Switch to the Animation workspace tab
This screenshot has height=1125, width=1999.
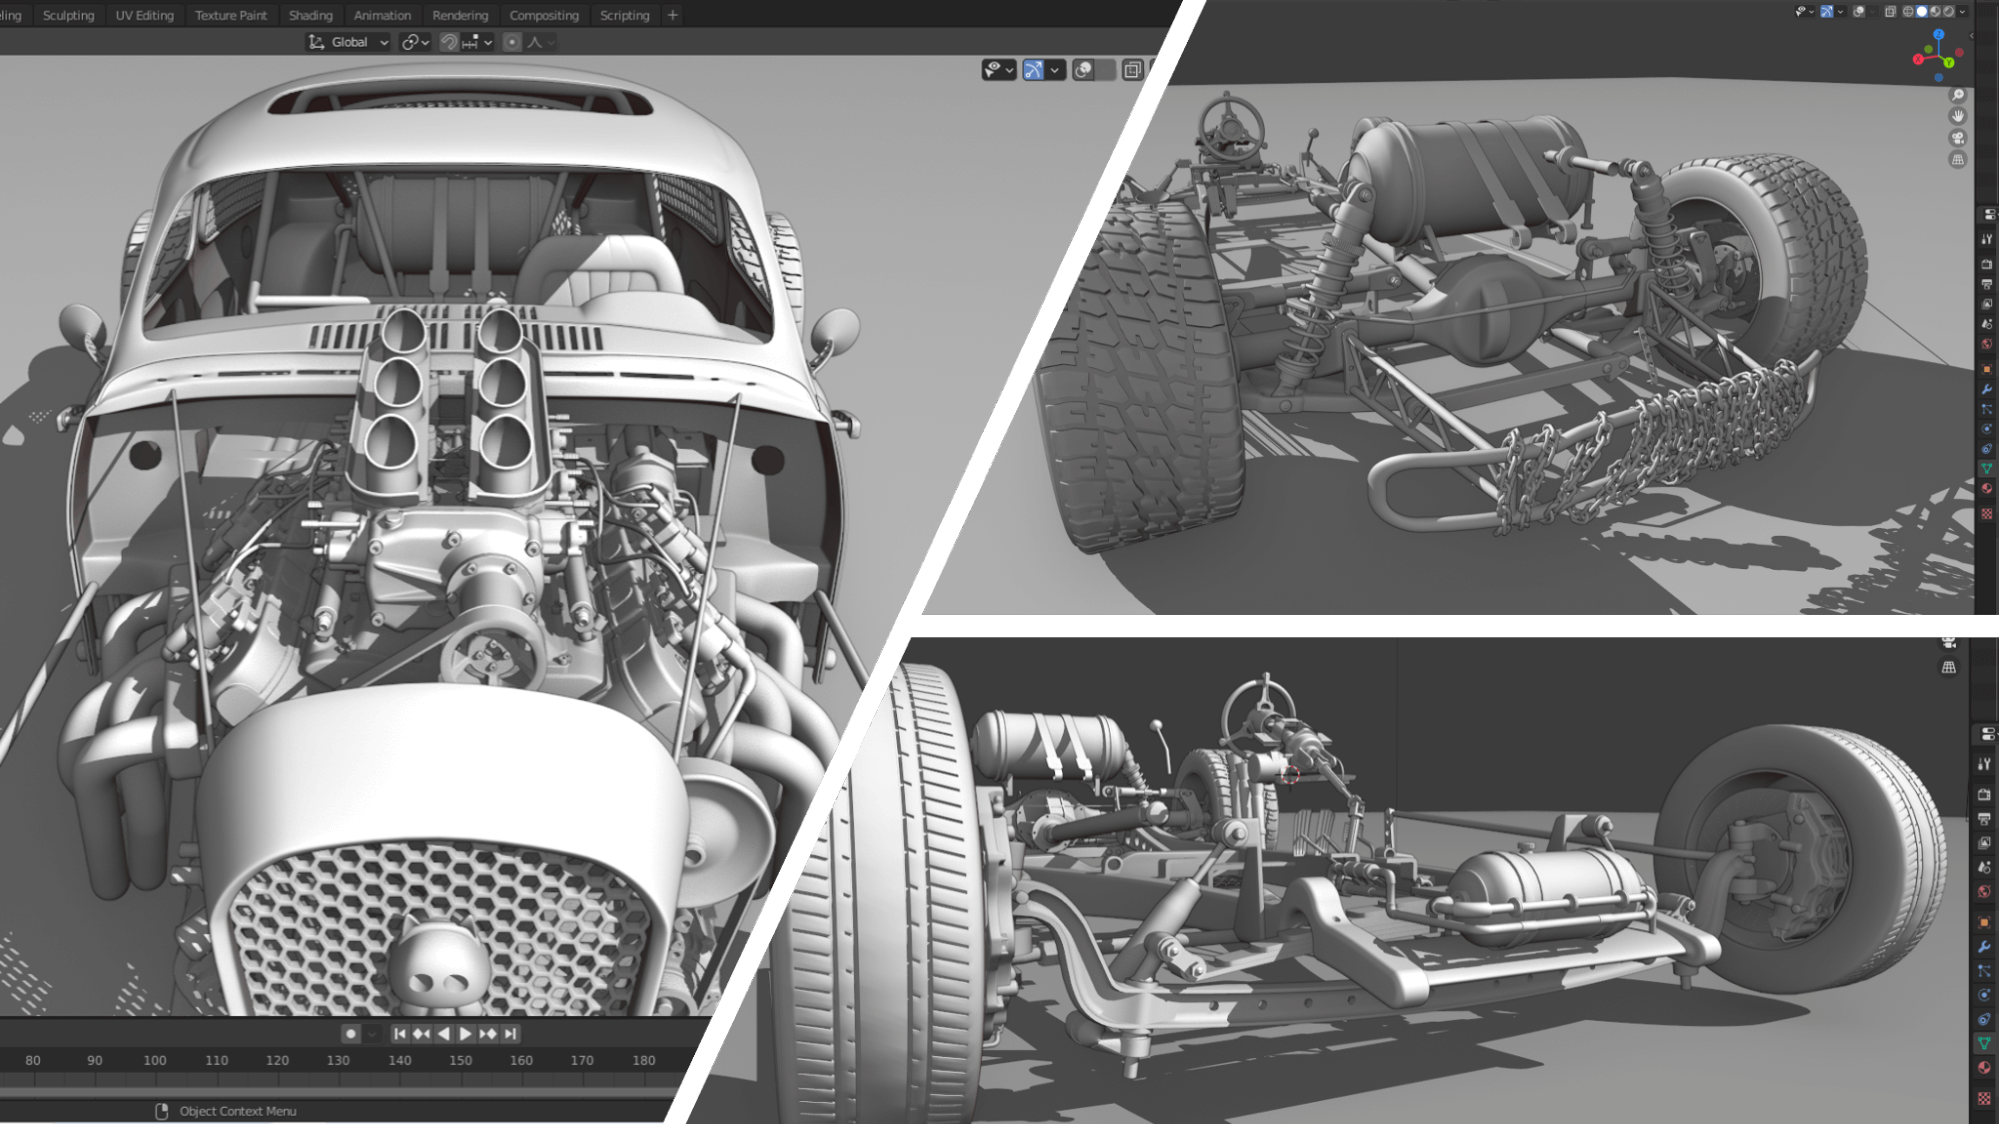pos(382,15)
